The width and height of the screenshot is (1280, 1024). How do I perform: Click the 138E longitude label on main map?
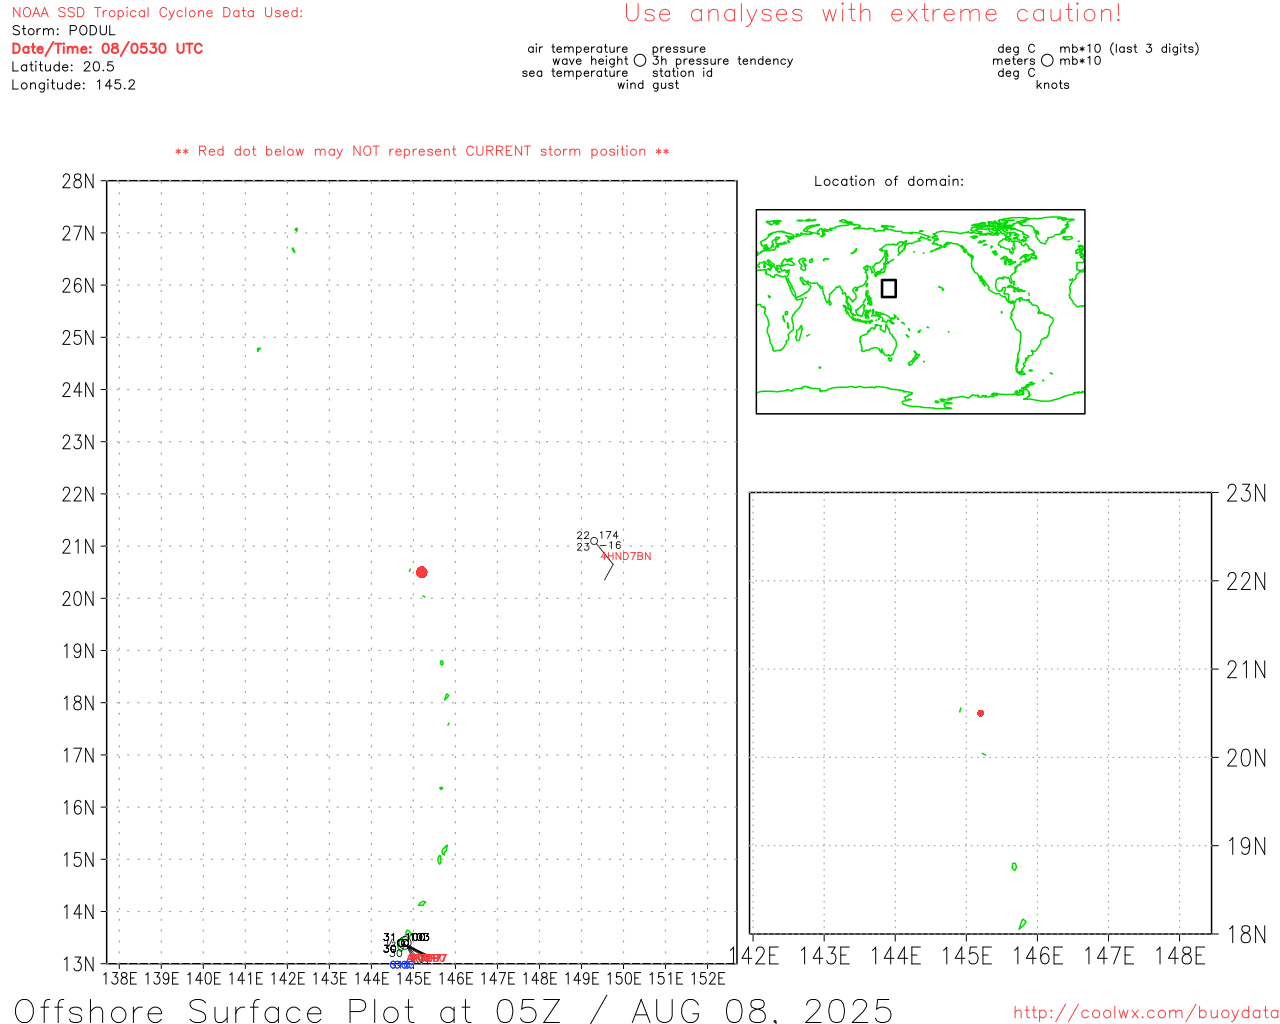click(120, 978)
